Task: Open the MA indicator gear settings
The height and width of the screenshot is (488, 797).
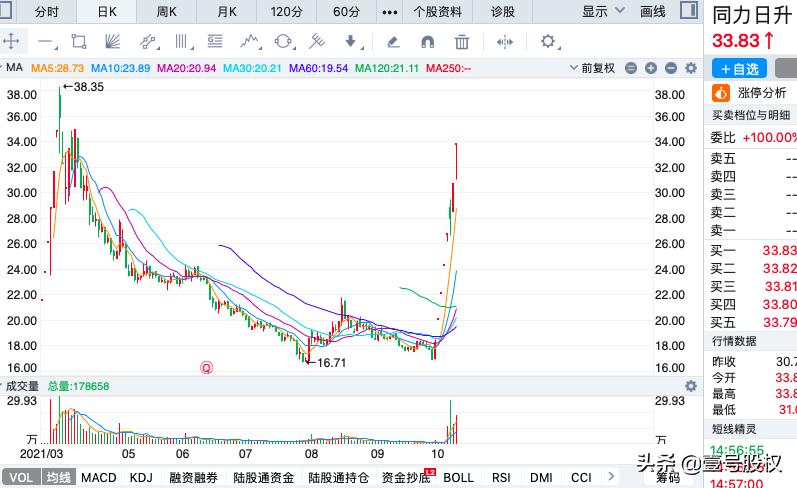Action: pos(690,68)
